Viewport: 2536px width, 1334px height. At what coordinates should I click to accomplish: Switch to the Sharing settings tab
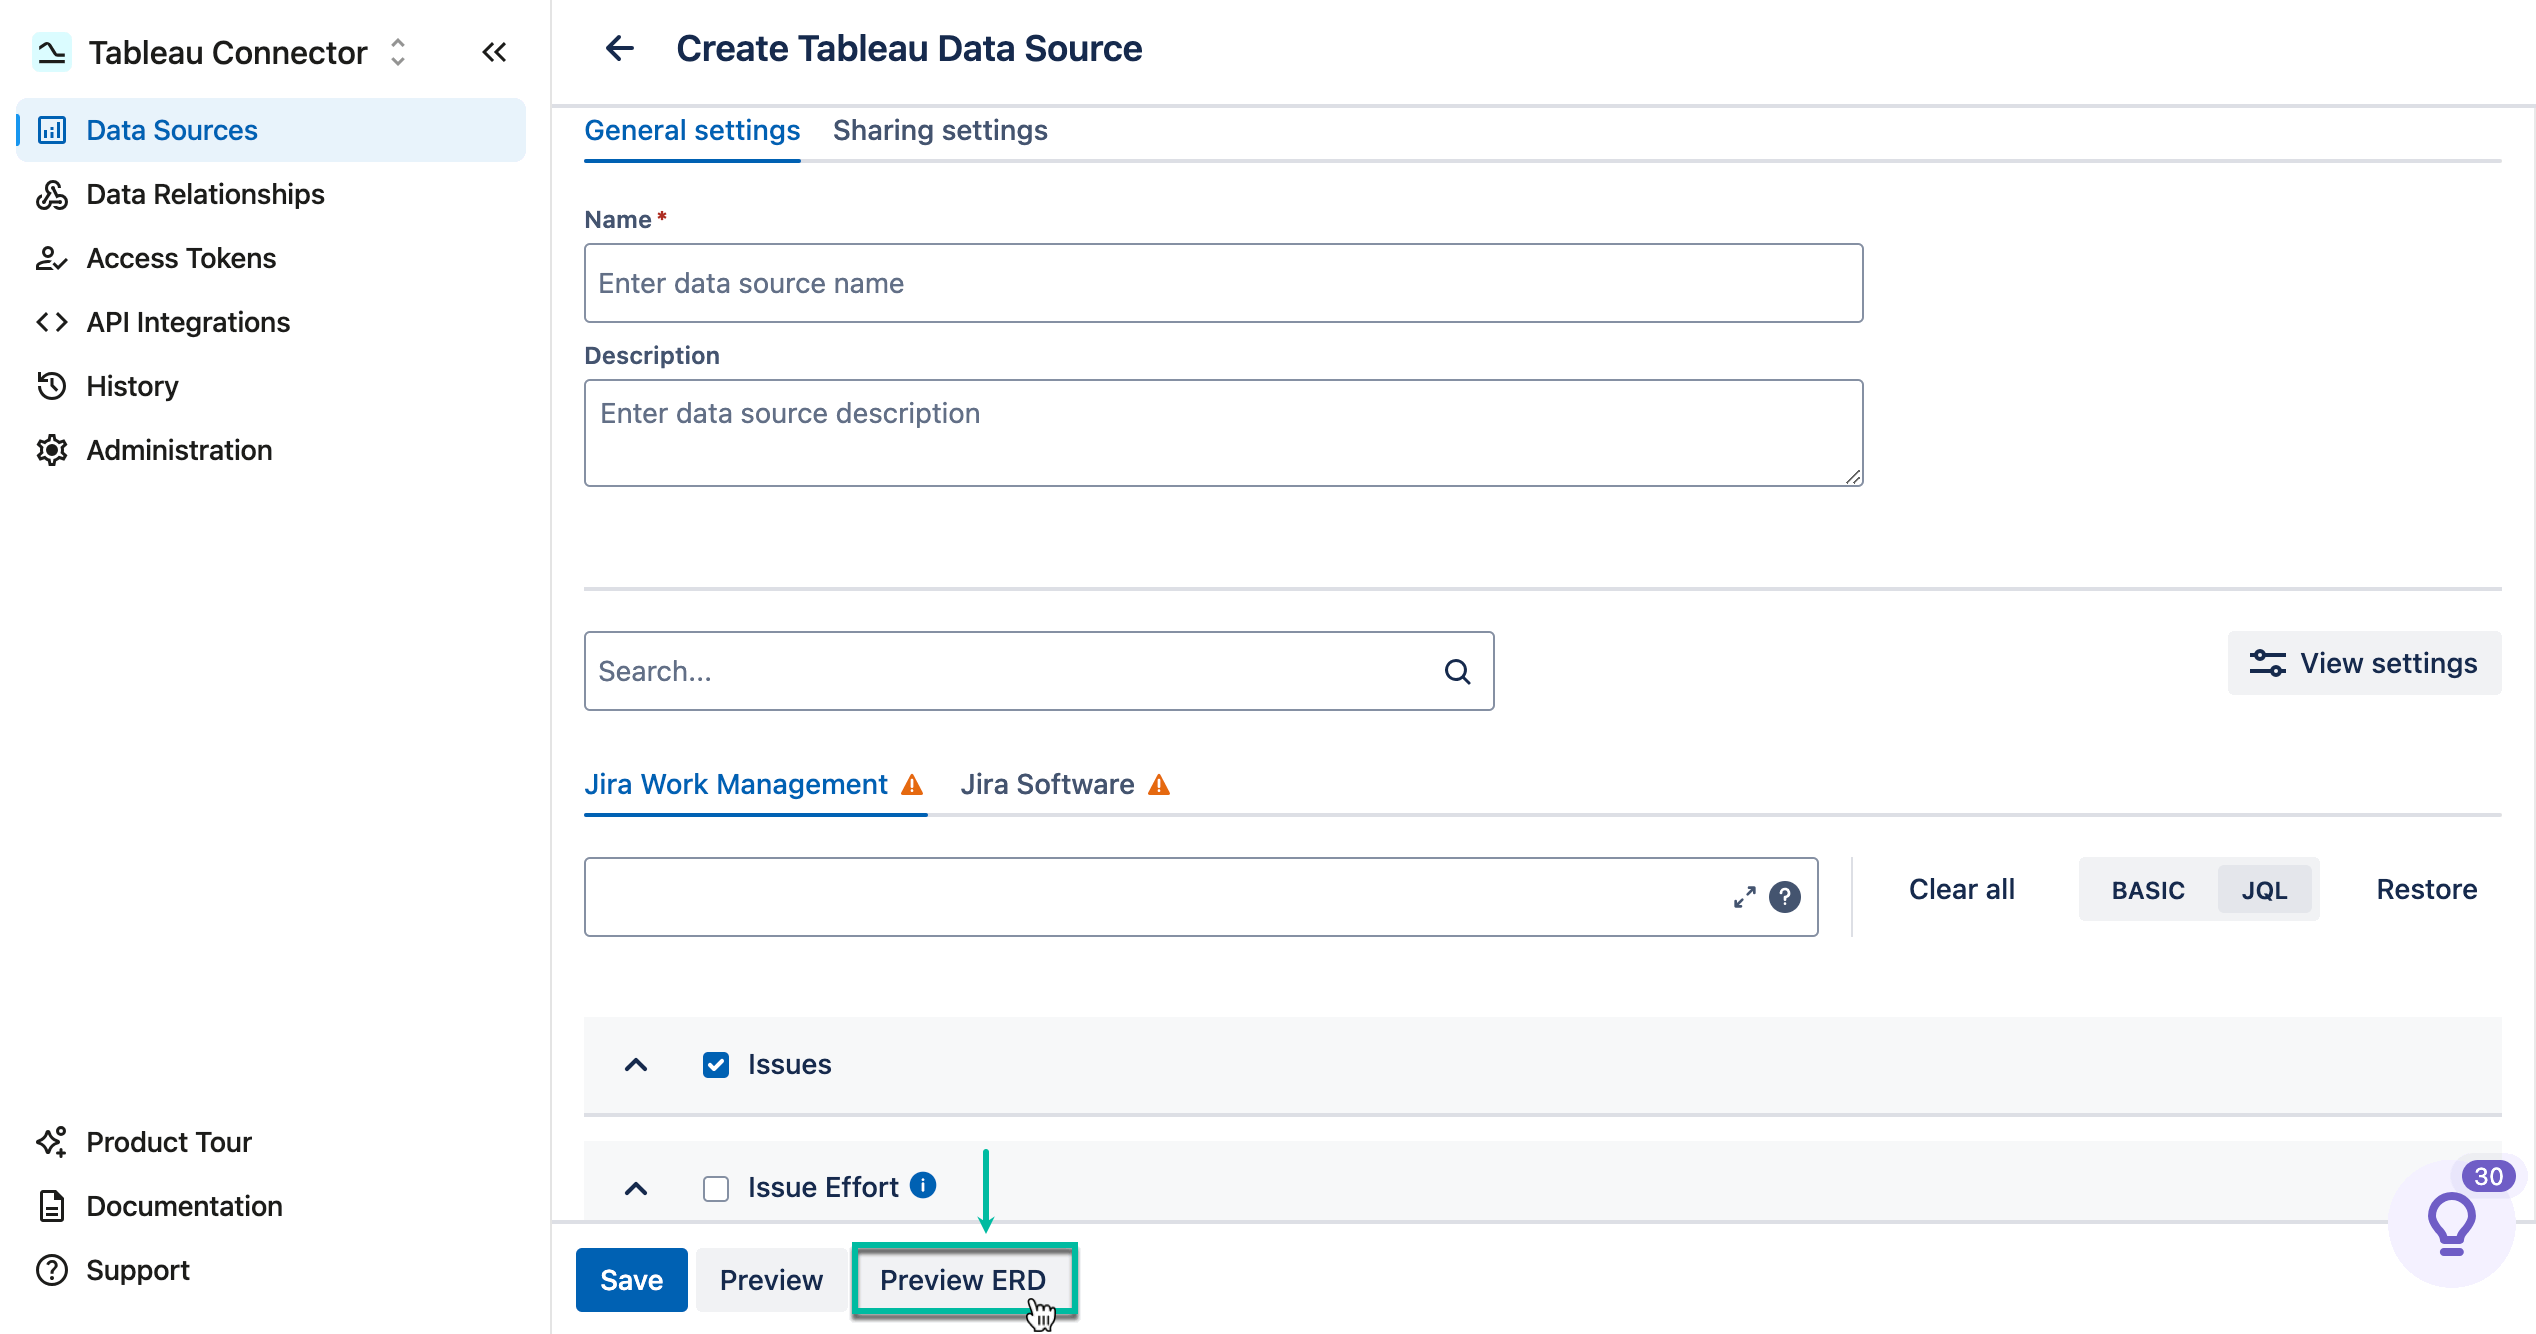click(940, 130)
